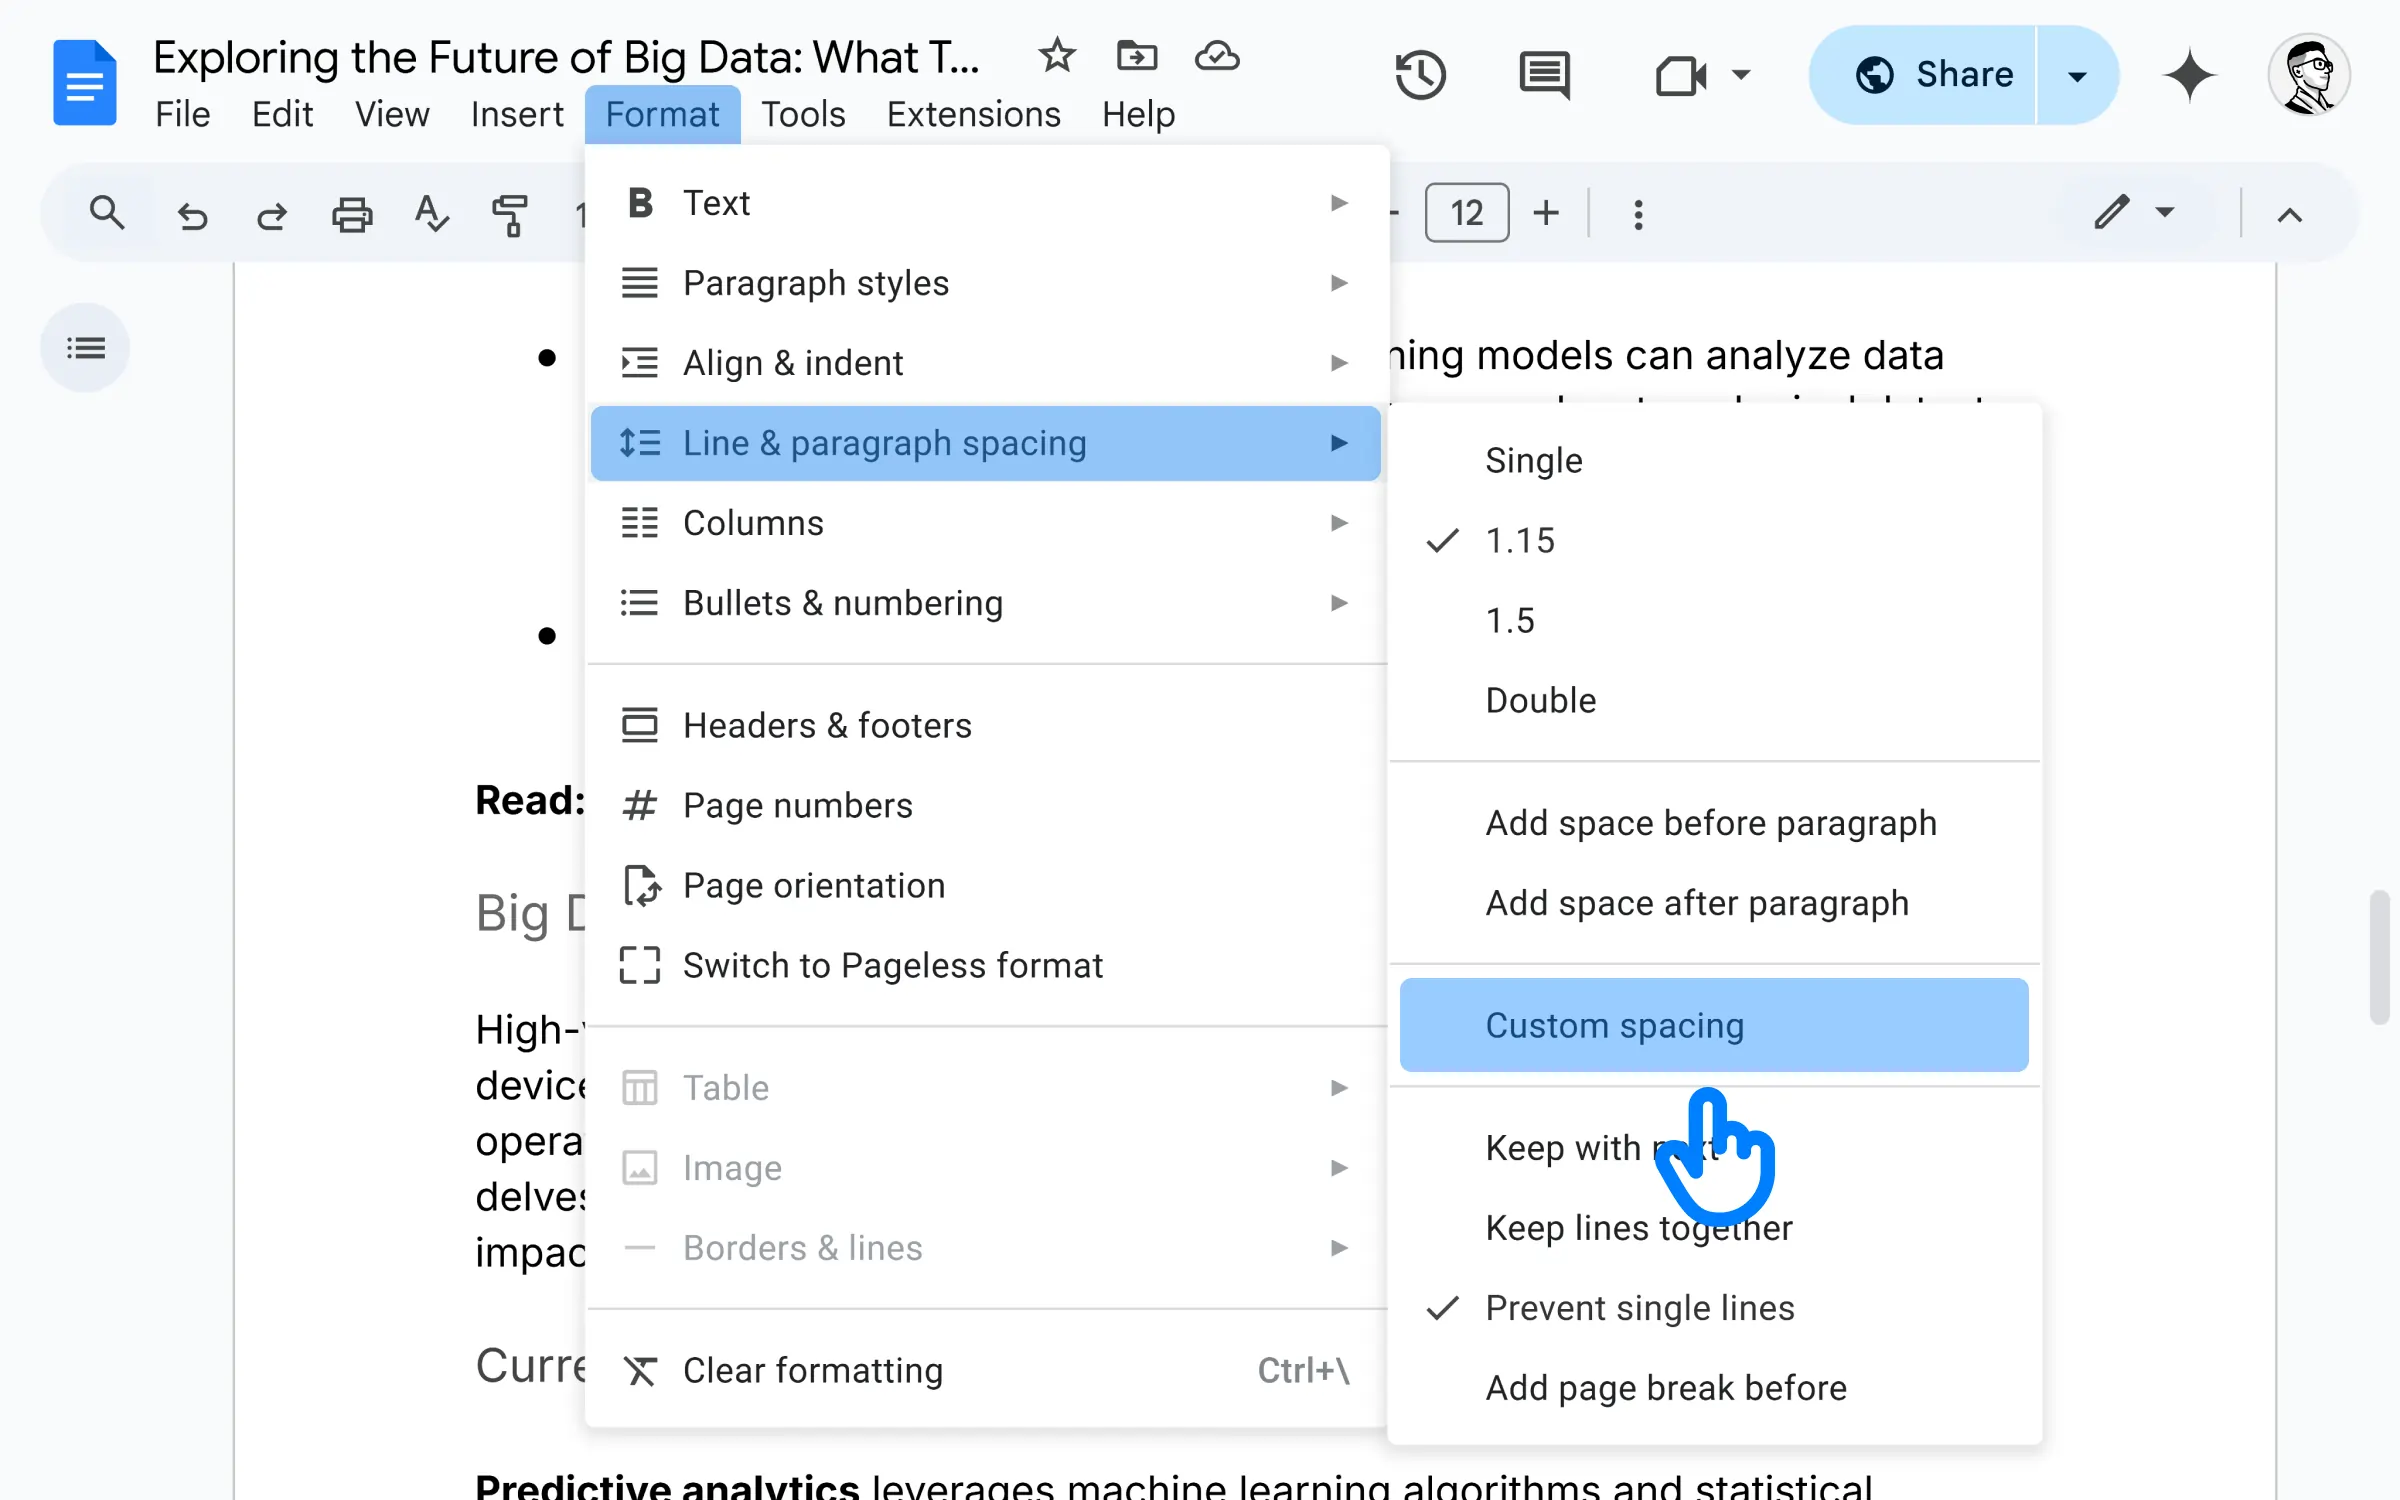Image resolution: width=2400 pixels, height=1500 pixels.
Task: Expand Line & paragraph spacing submenu
Action: (986, 443)
